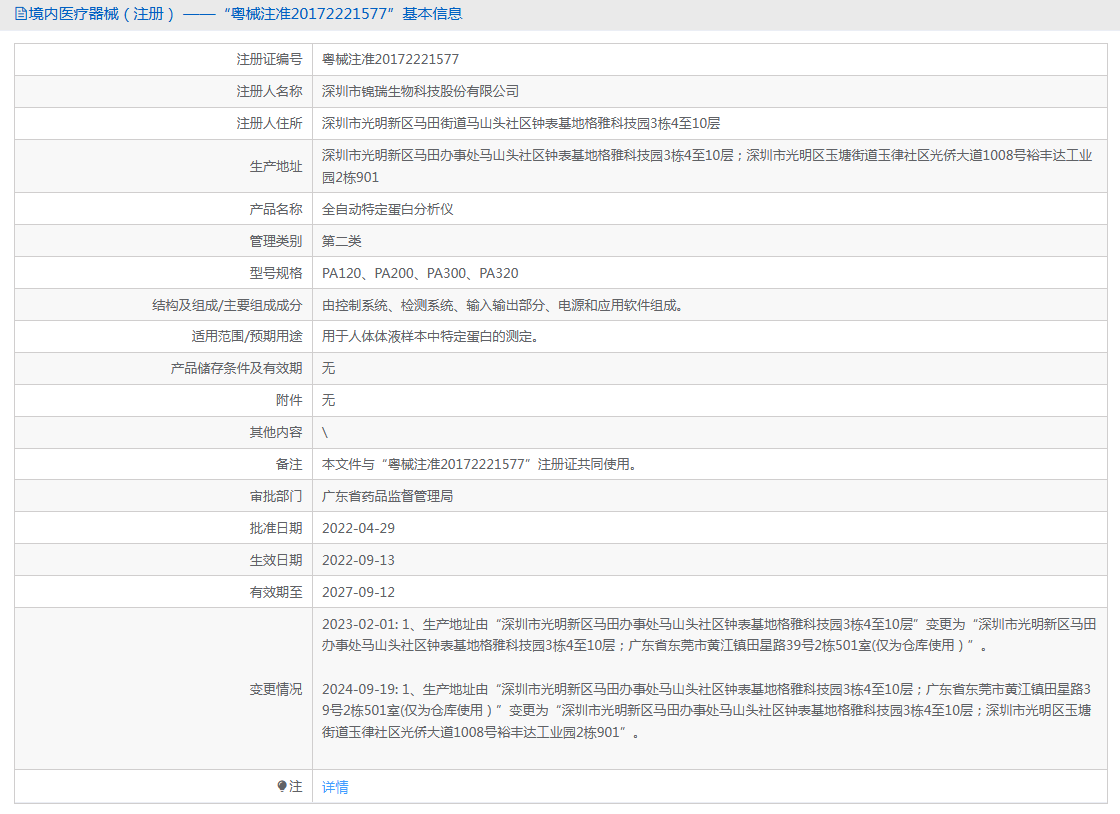Click the 型号规格 label
Image resolution: width=1120 pixels, height=814 pixels.
click(276, 273)
